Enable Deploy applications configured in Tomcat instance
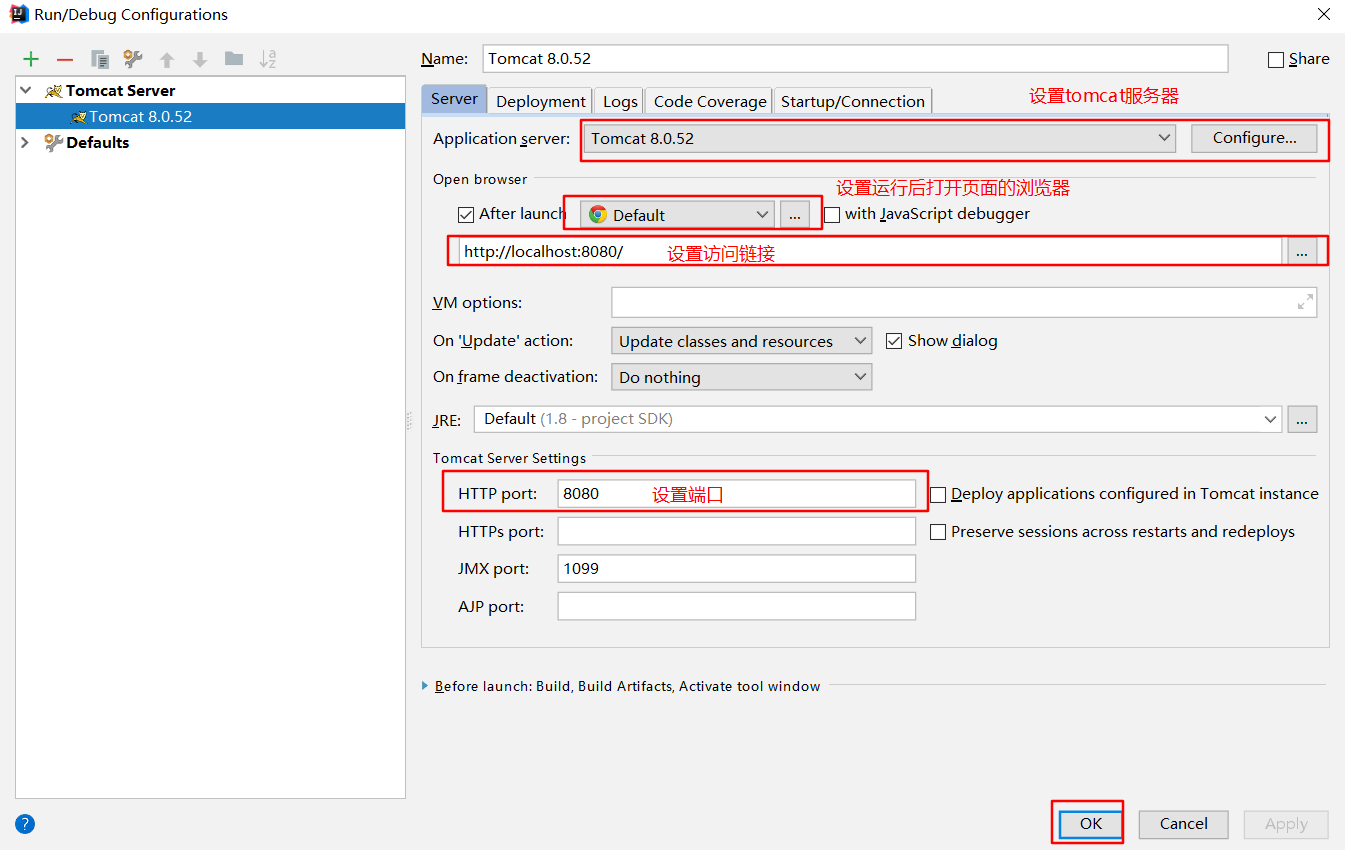Screen dimensions: 1345x850 click(938, 494)
